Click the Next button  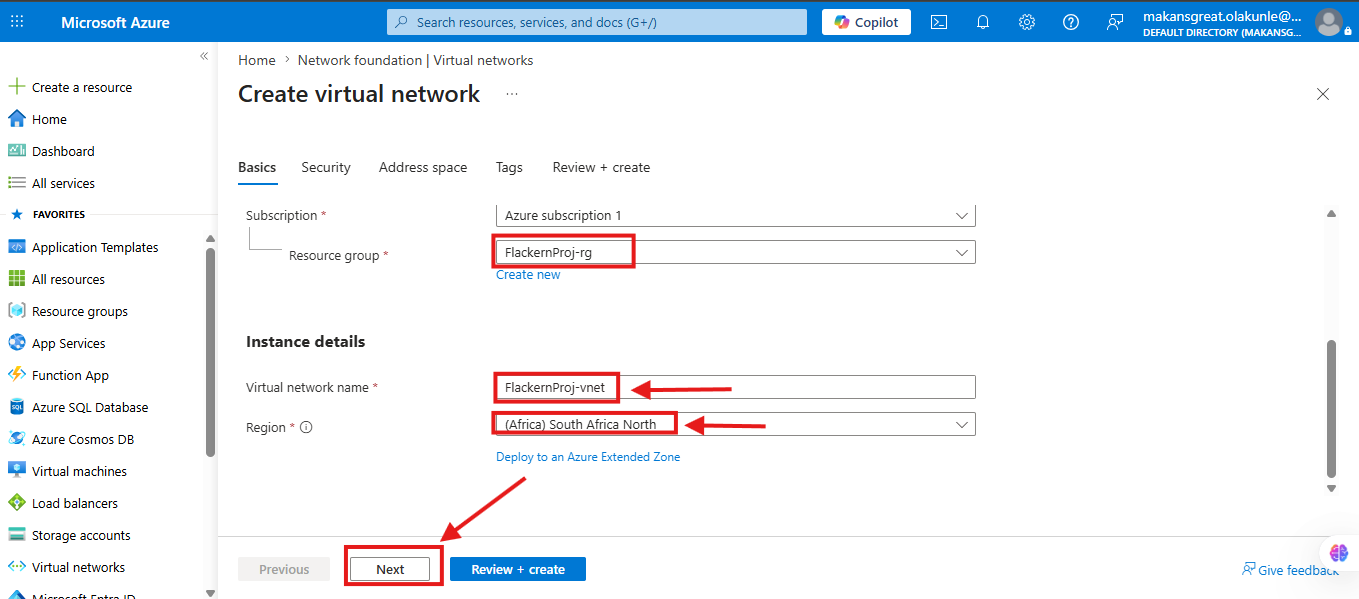(x=390, y=569)
